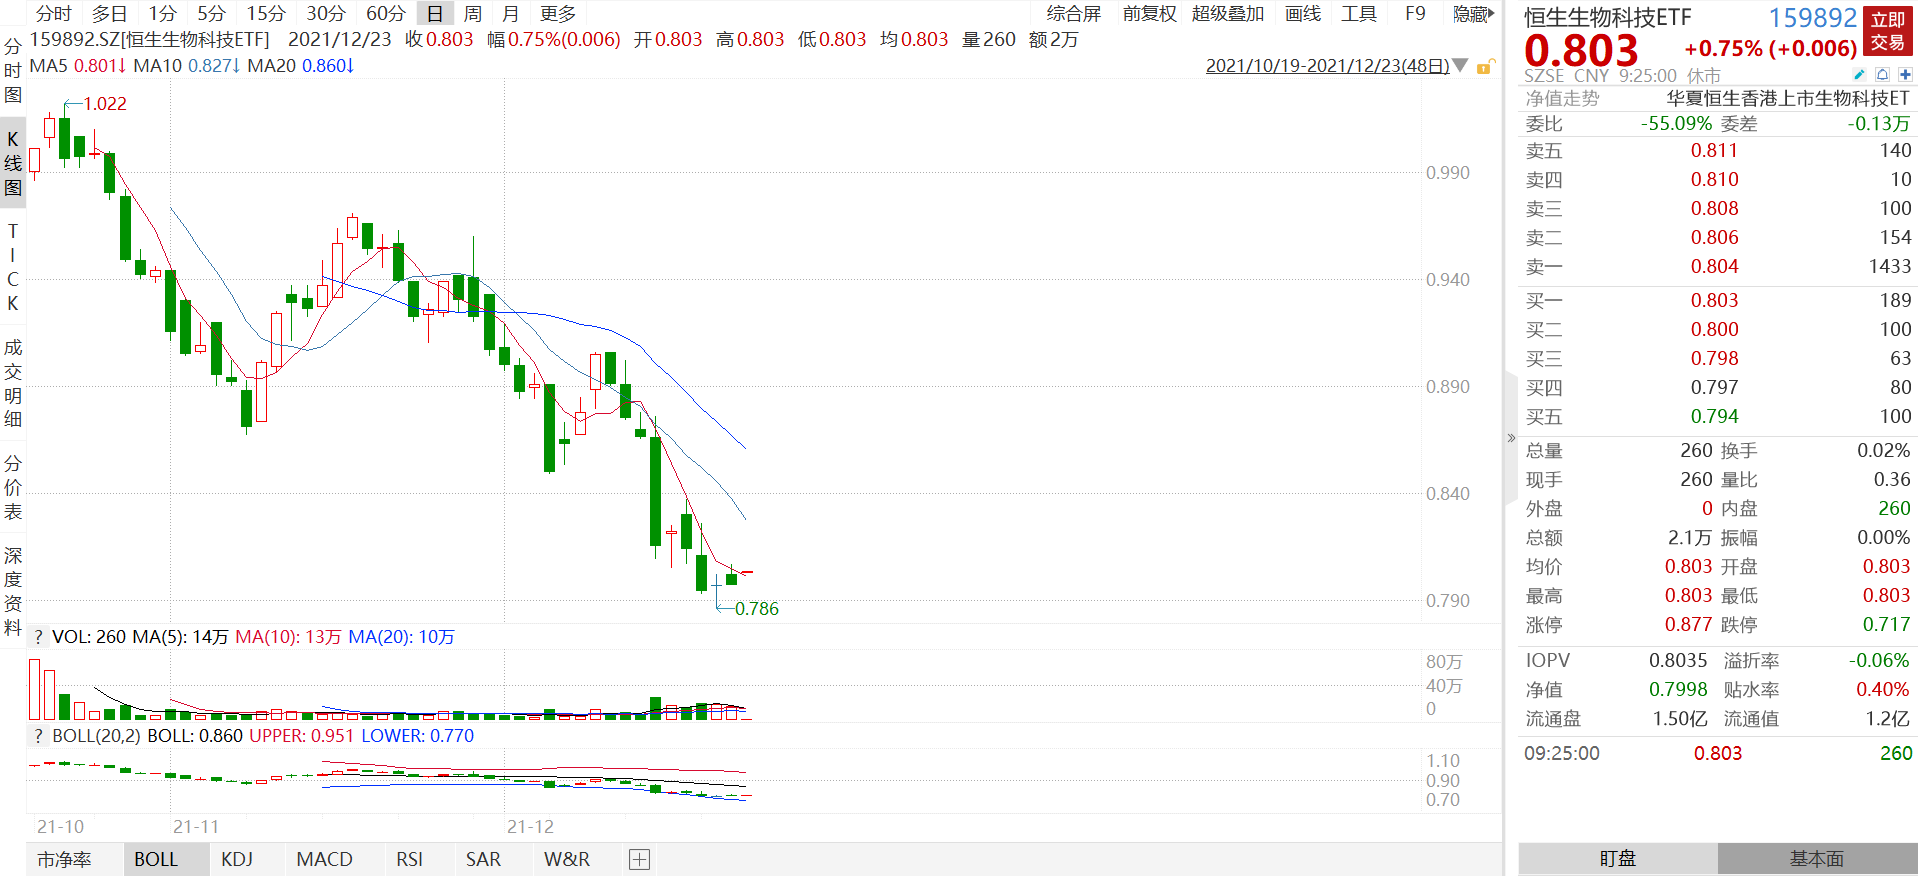Open BOLL indicator help question mark
Screen dimensions: 1918x876
[38, 736]
